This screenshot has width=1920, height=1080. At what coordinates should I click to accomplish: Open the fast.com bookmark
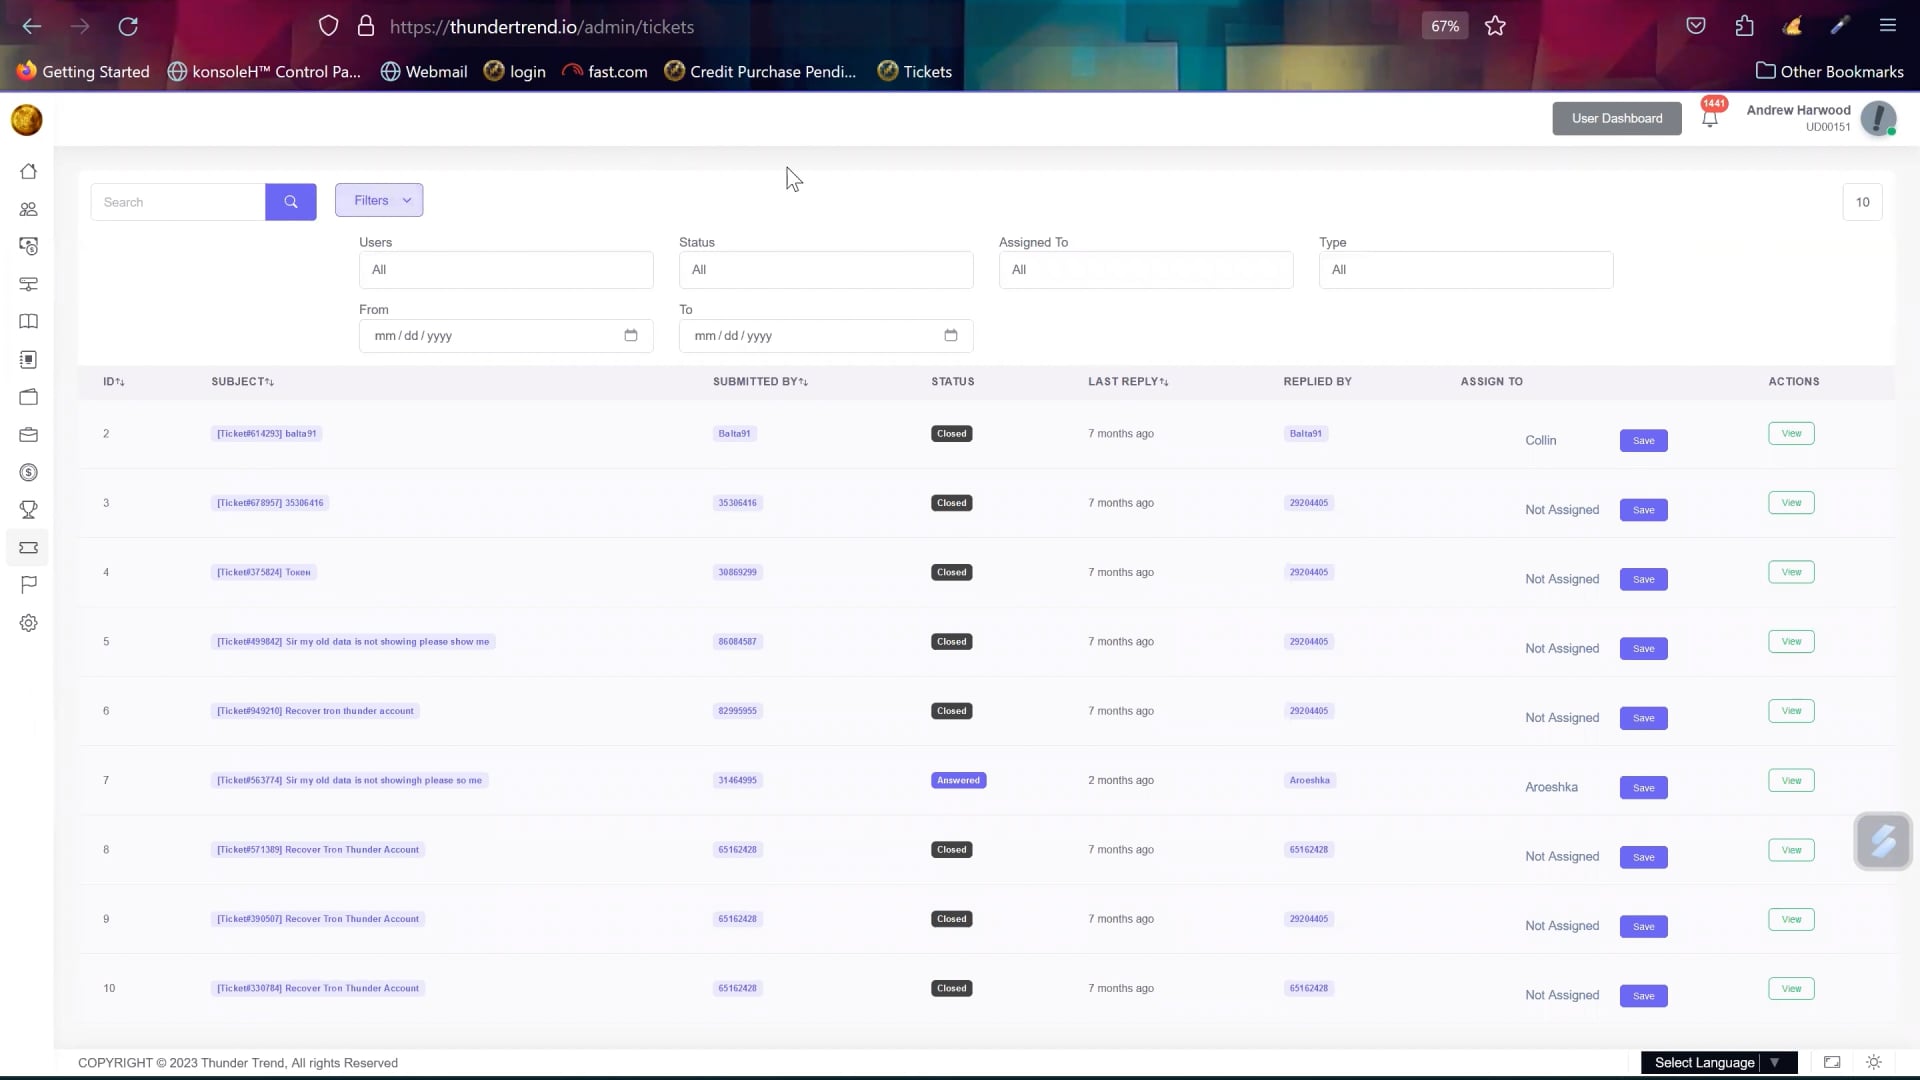605,72
